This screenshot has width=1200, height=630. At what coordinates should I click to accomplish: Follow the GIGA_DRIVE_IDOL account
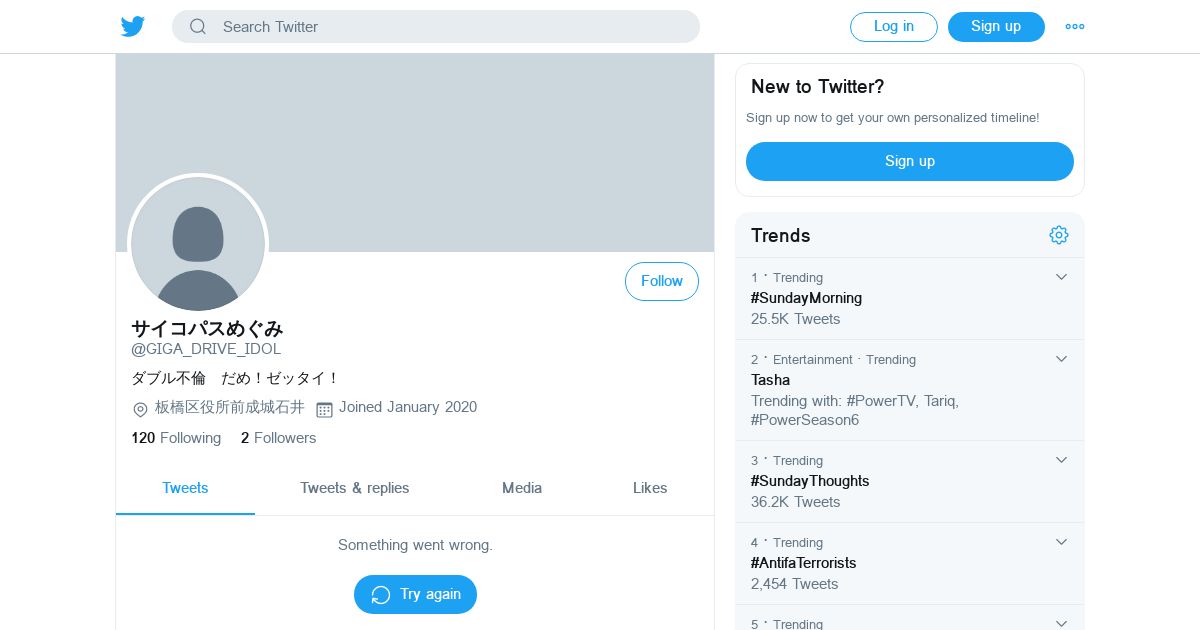[662, 282]
